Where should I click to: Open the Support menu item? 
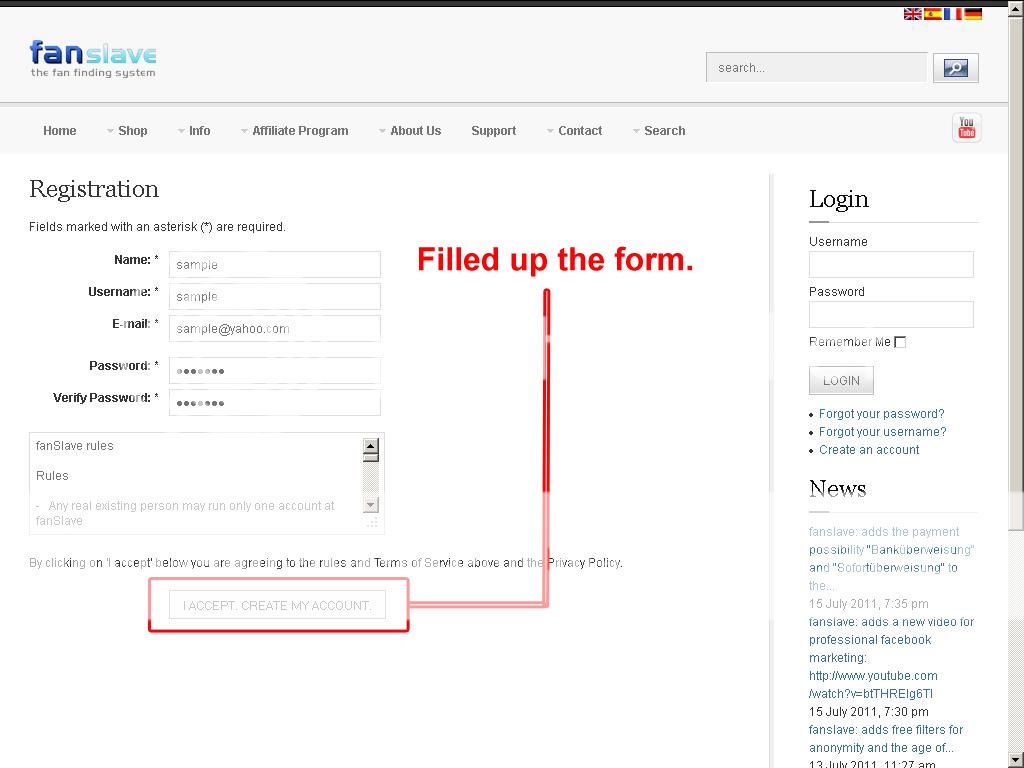(x=493, y=131)
